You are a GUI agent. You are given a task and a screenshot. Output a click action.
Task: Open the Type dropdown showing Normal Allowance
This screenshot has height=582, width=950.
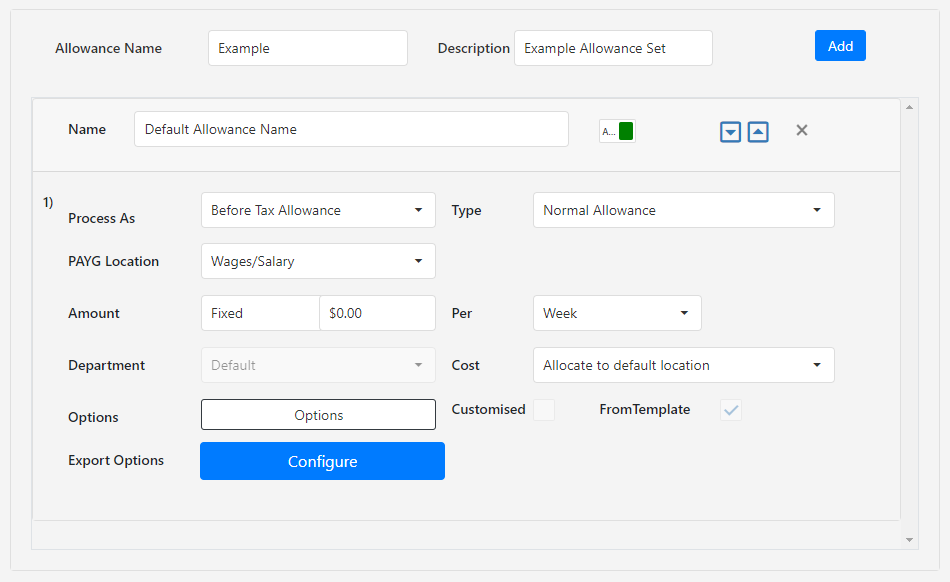(683, 210)
